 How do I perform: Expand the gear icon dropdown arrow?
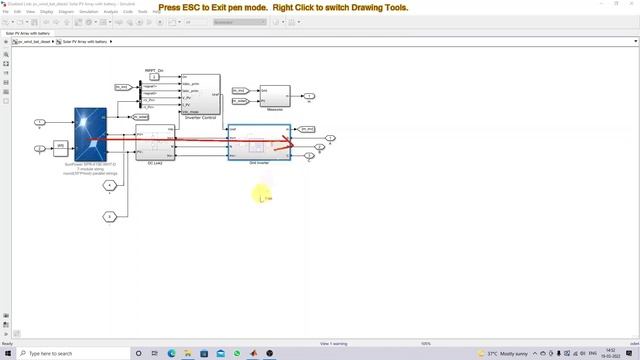coord(96,22)
